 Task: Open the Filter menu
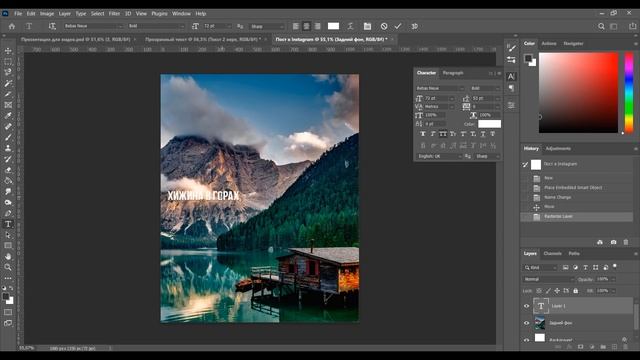(x=114, y=13)
